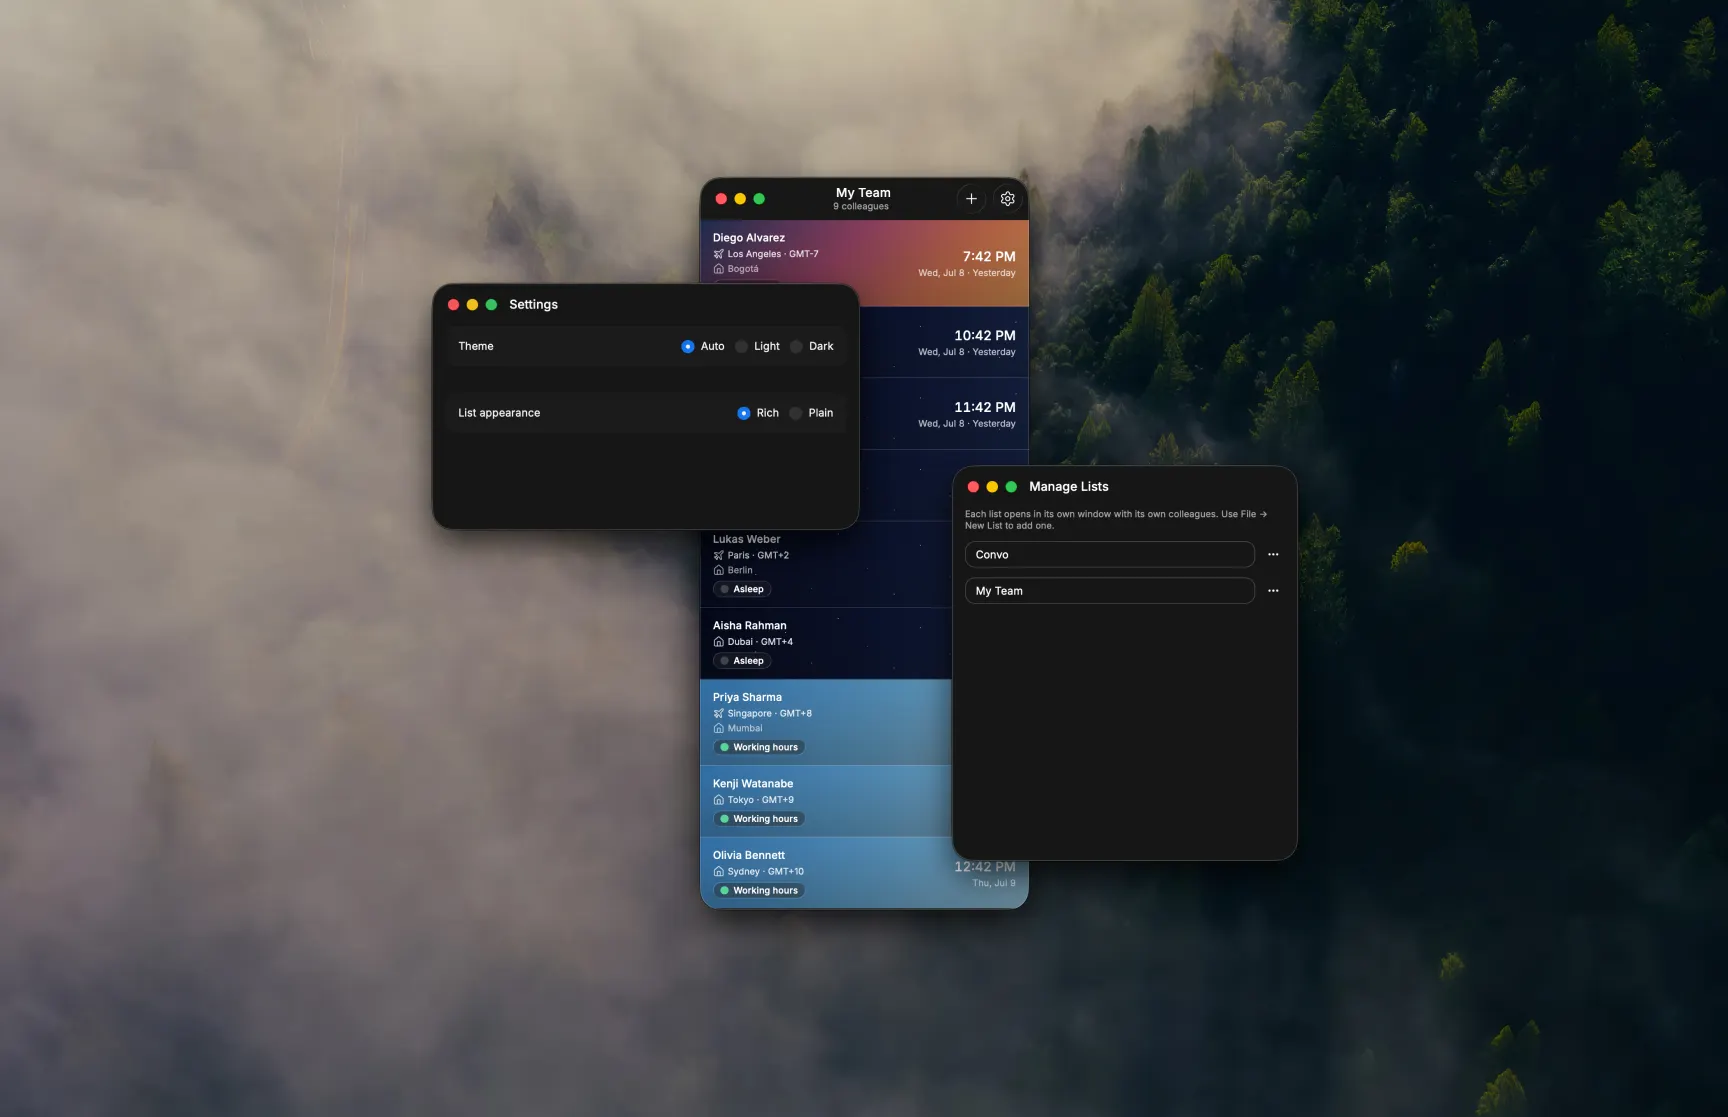Click the plane icon next to Los Angeles
The height and width of the screenshot is (1117, 1728).
[718, 254]
